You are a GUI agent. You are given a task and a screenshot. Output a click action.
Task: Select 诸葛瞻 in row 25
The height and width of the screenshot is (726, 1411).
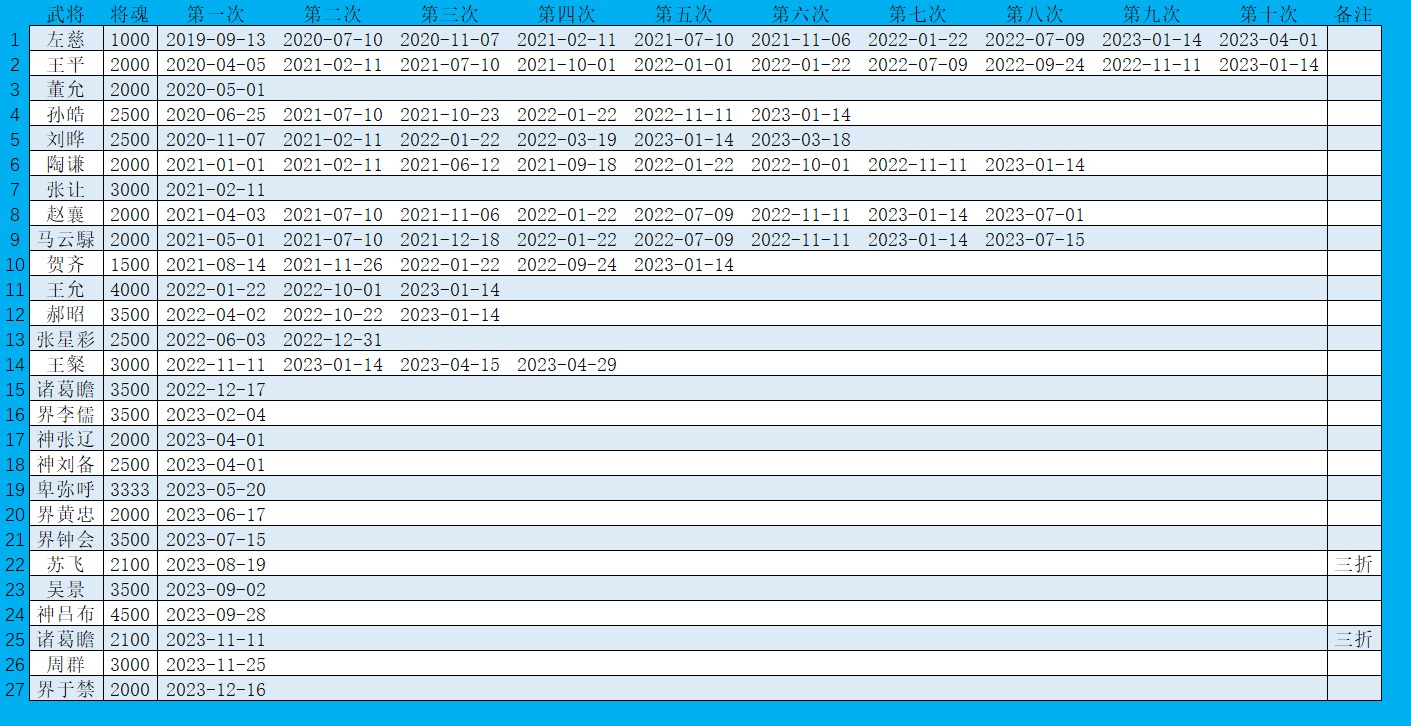click(66, 640)
